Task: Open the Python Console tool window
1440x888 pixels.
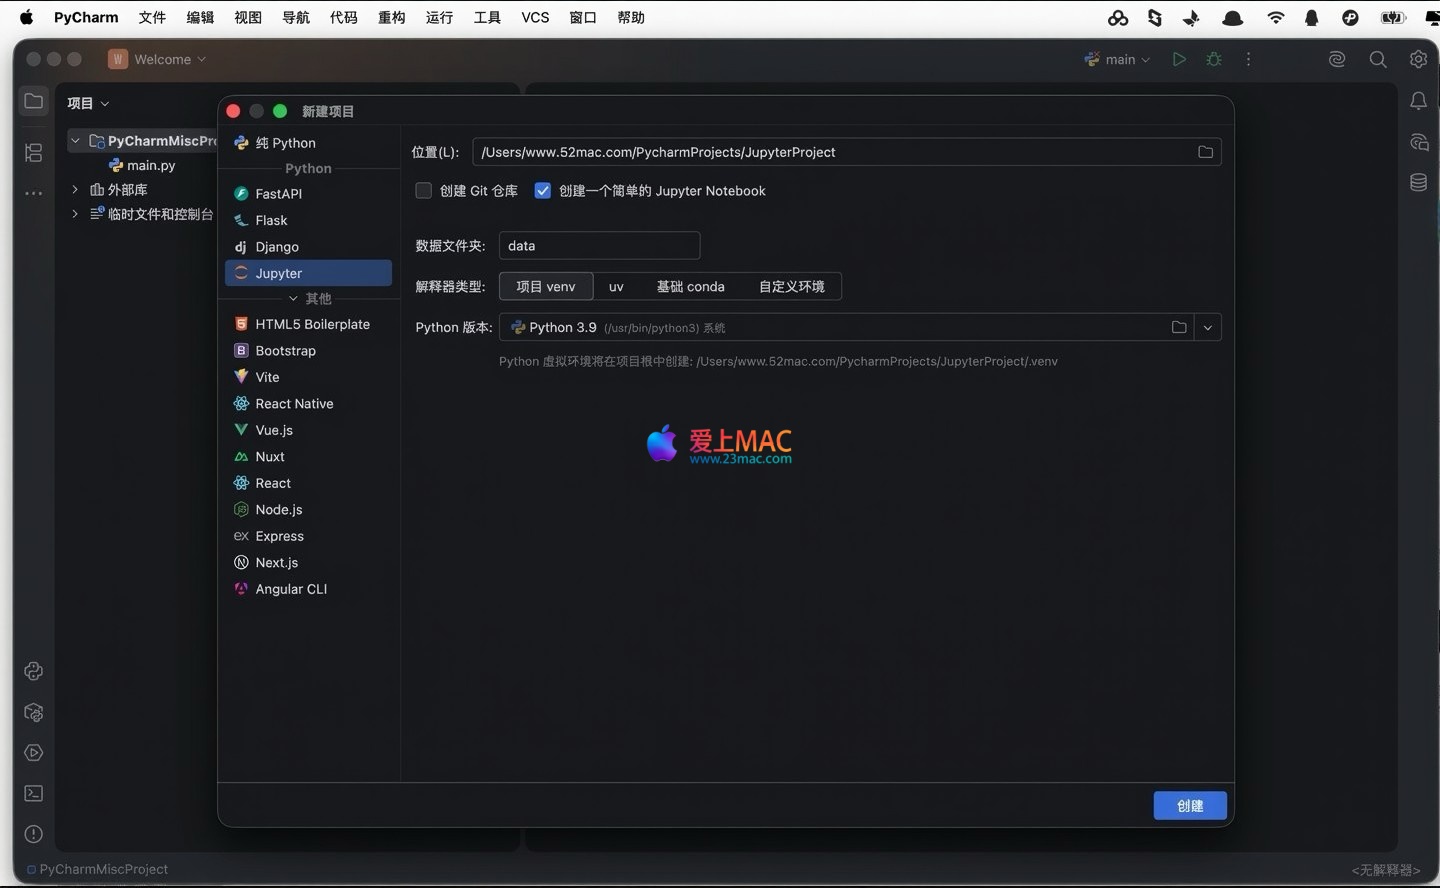Action: click(x=34, y=671)
